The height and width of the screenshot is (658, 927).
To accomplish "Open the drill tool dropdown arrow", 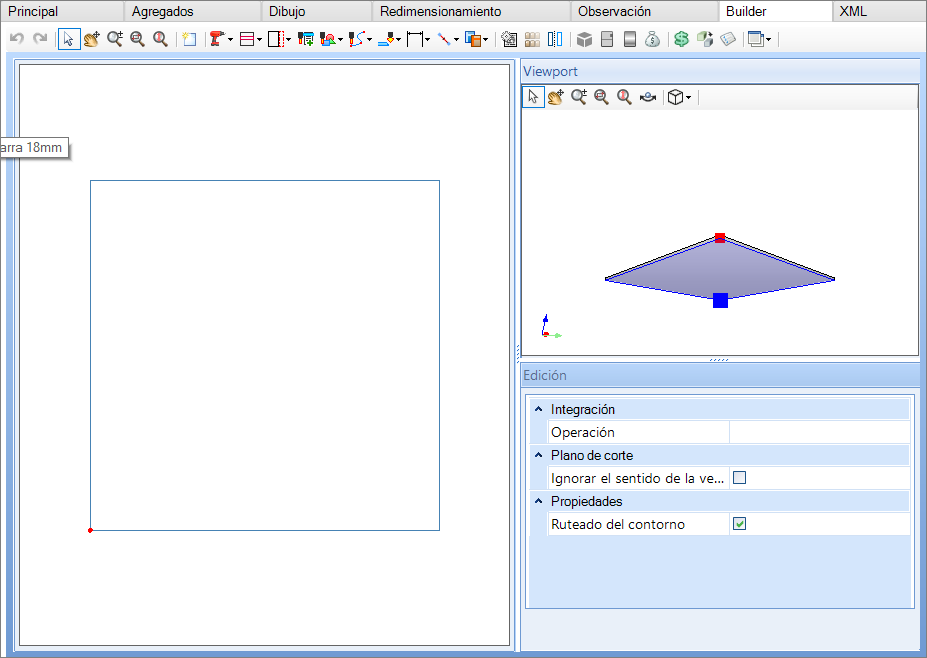I will pos(230,40).
